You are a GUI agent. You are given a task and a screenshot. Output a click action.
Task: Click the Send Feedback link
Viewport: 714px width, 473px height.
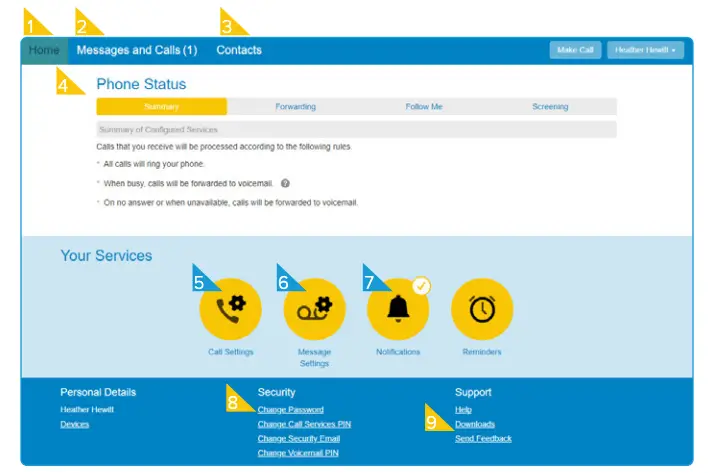tap(483, 439)
